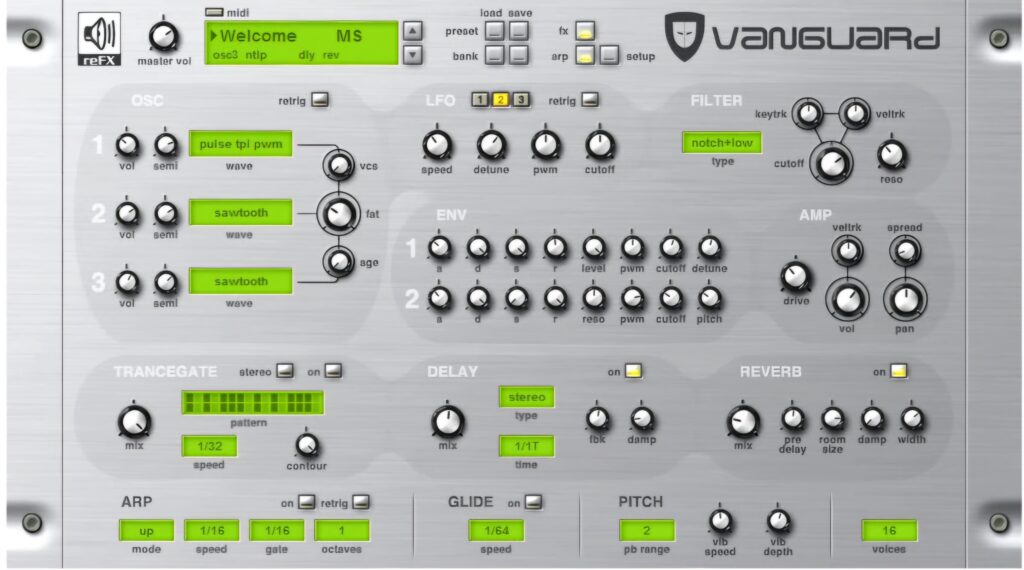
Task: Click the delay mix knob
Action: [x=448, y=422]
